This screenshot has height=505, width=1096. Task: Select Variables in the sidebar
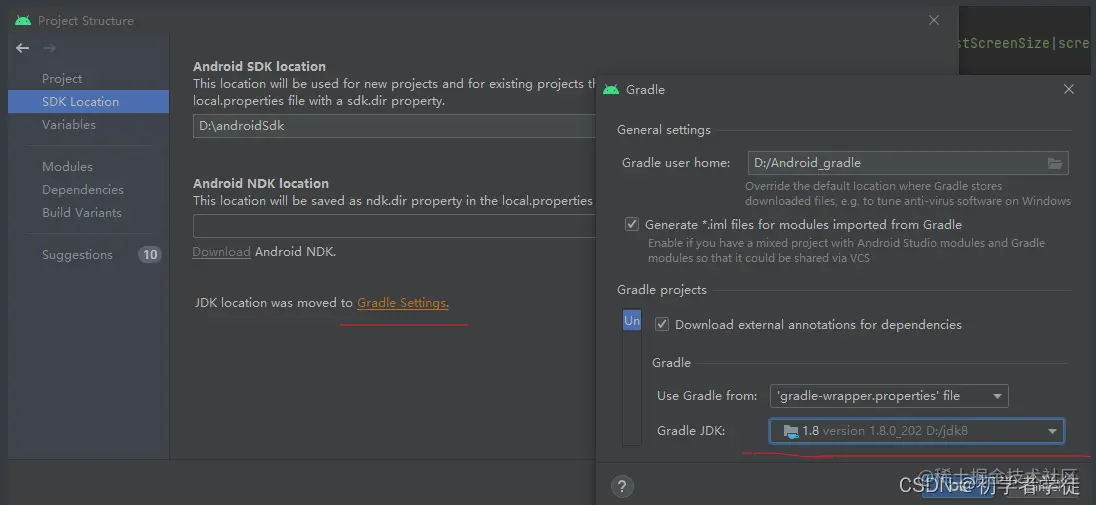pos(68,125)
